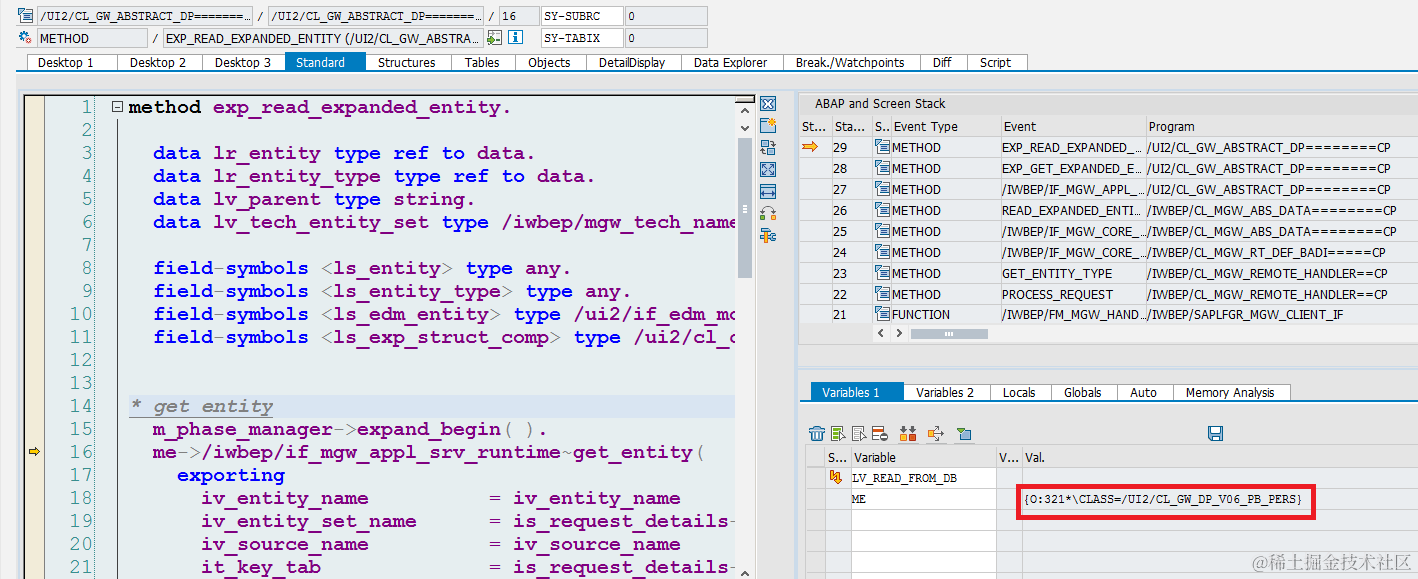
Task: Click the orange sort blocks icon
Action: point(908,433)
